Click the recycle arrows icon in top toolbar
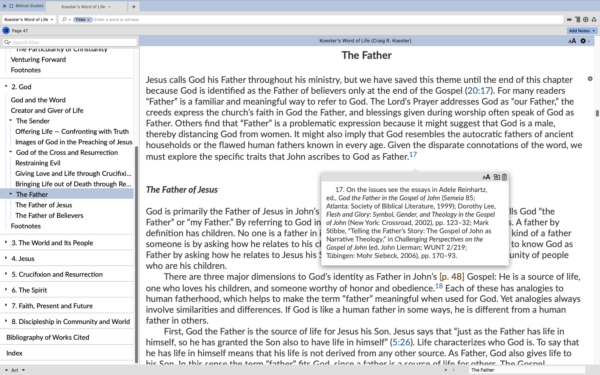The image size is (600, 375). pos(594,19)
